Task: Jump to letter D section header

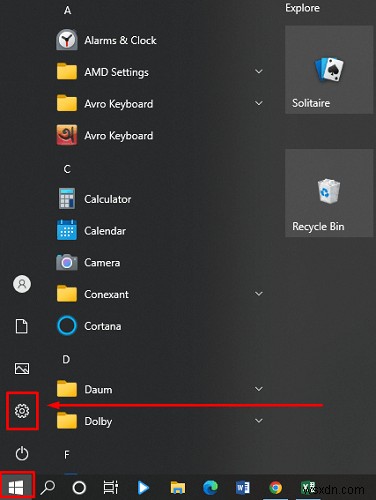Action: pyautogui.click(x=66, y=359)
